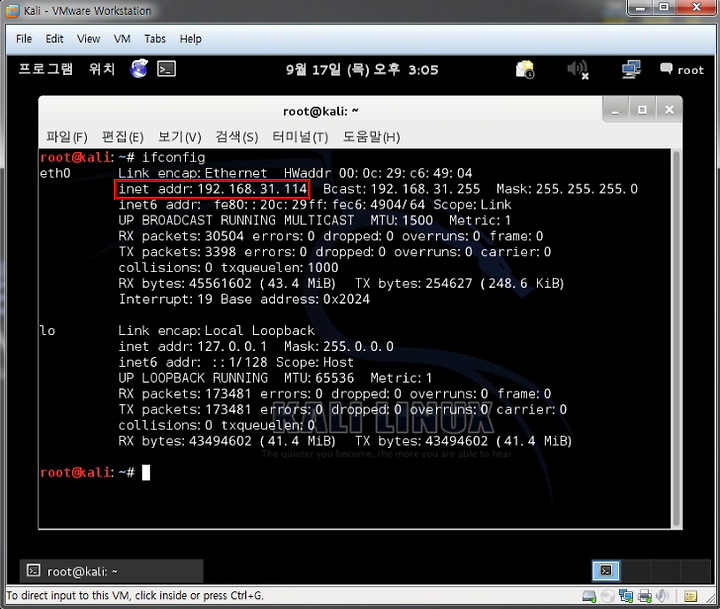Image resolution: width=720 pixels, height=609 pixels.
Task: Open the update notification icon in panel
Action: click(525, 69)
